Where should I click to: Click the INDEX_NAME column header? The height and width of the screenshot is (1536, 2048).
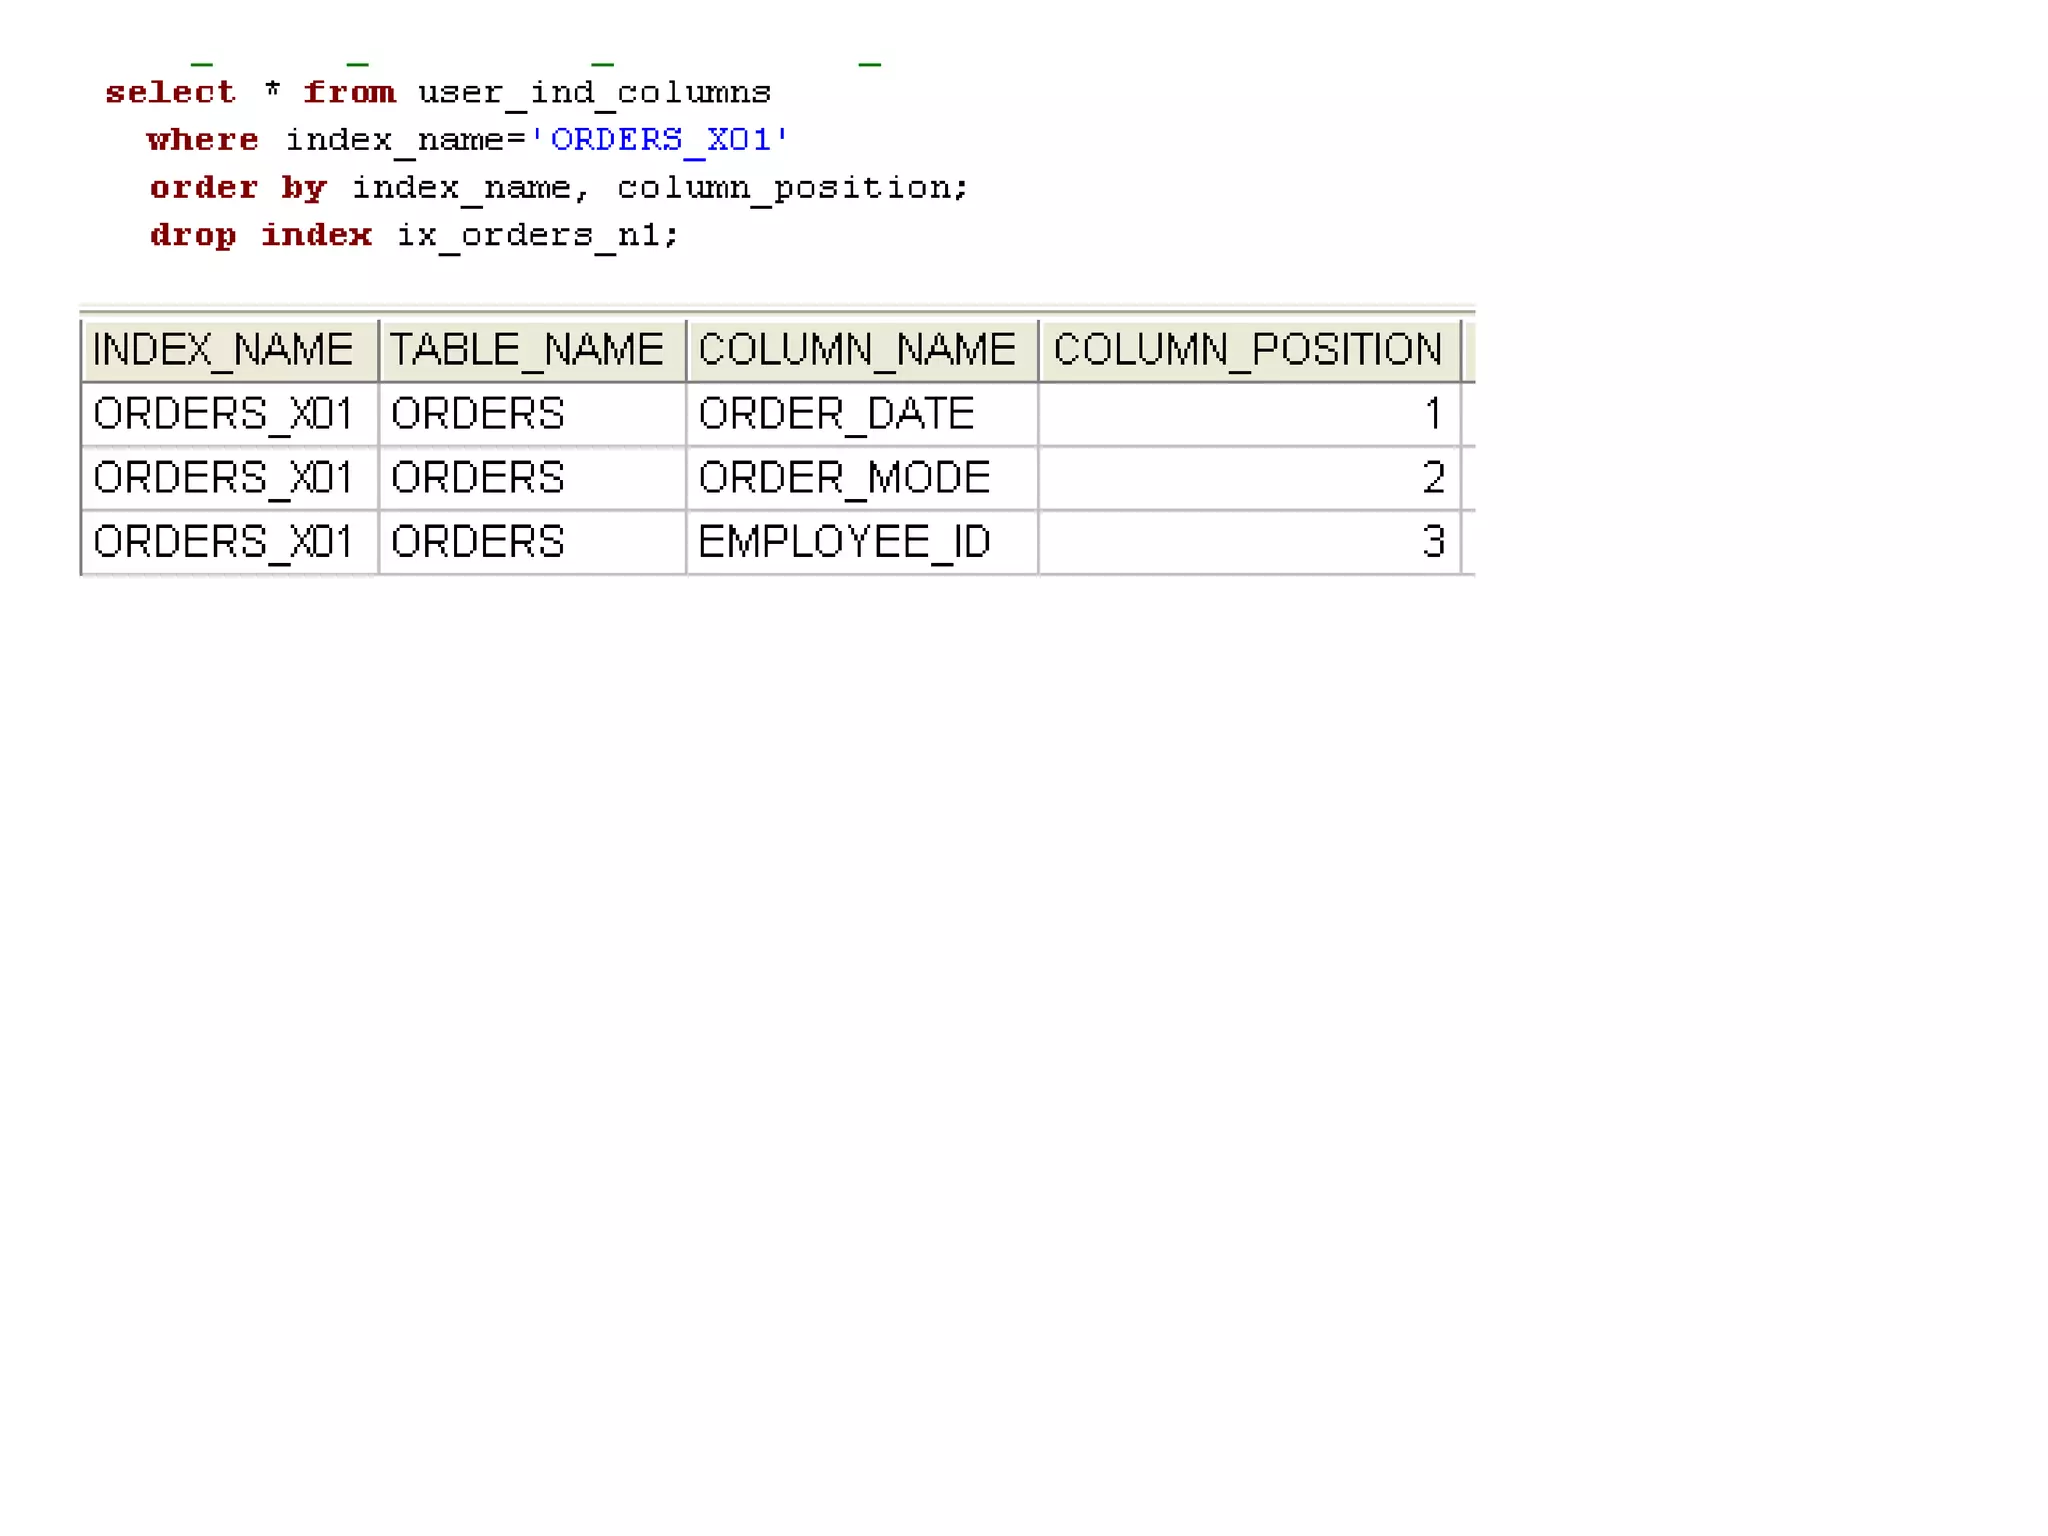(223, 350)
